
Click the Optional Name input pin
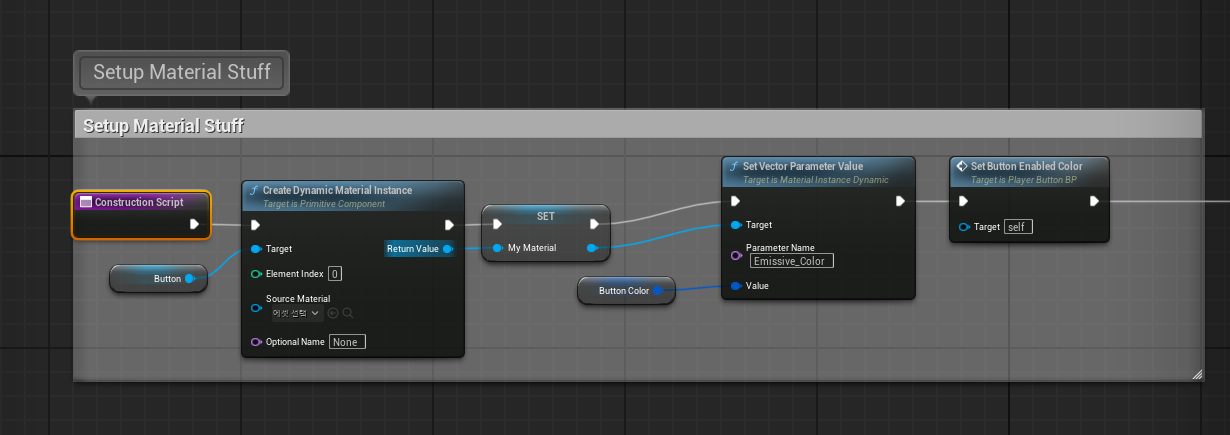256,342
